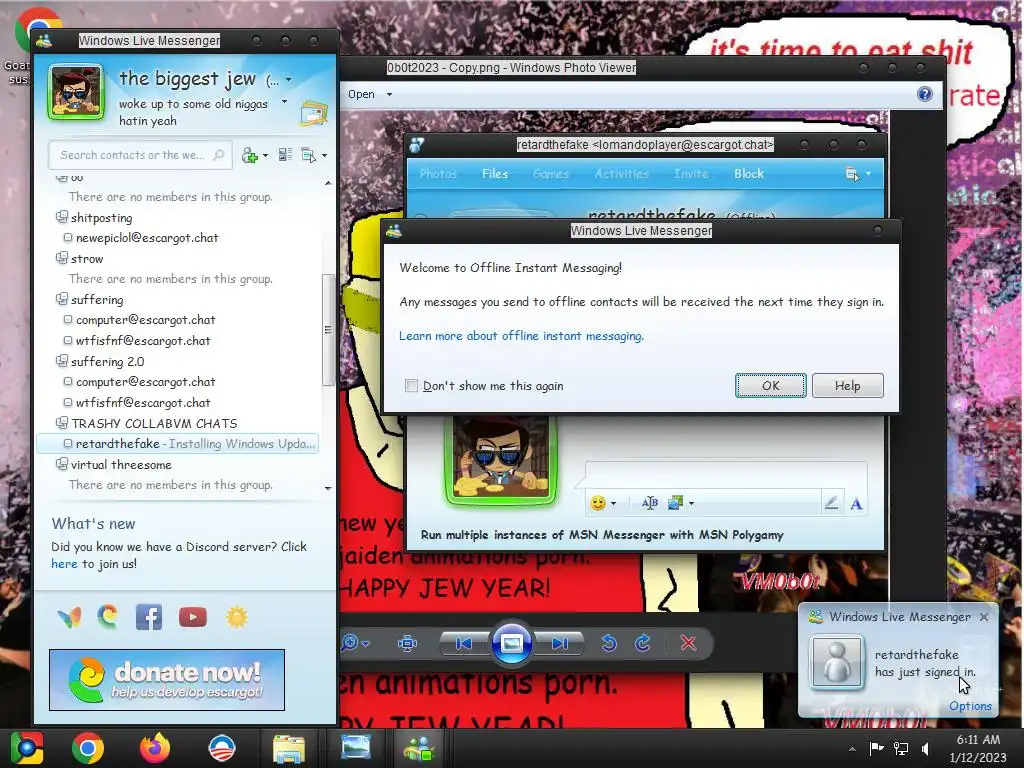Rotate image counterclockwise in Photo Viewer

tap(609, 644)
